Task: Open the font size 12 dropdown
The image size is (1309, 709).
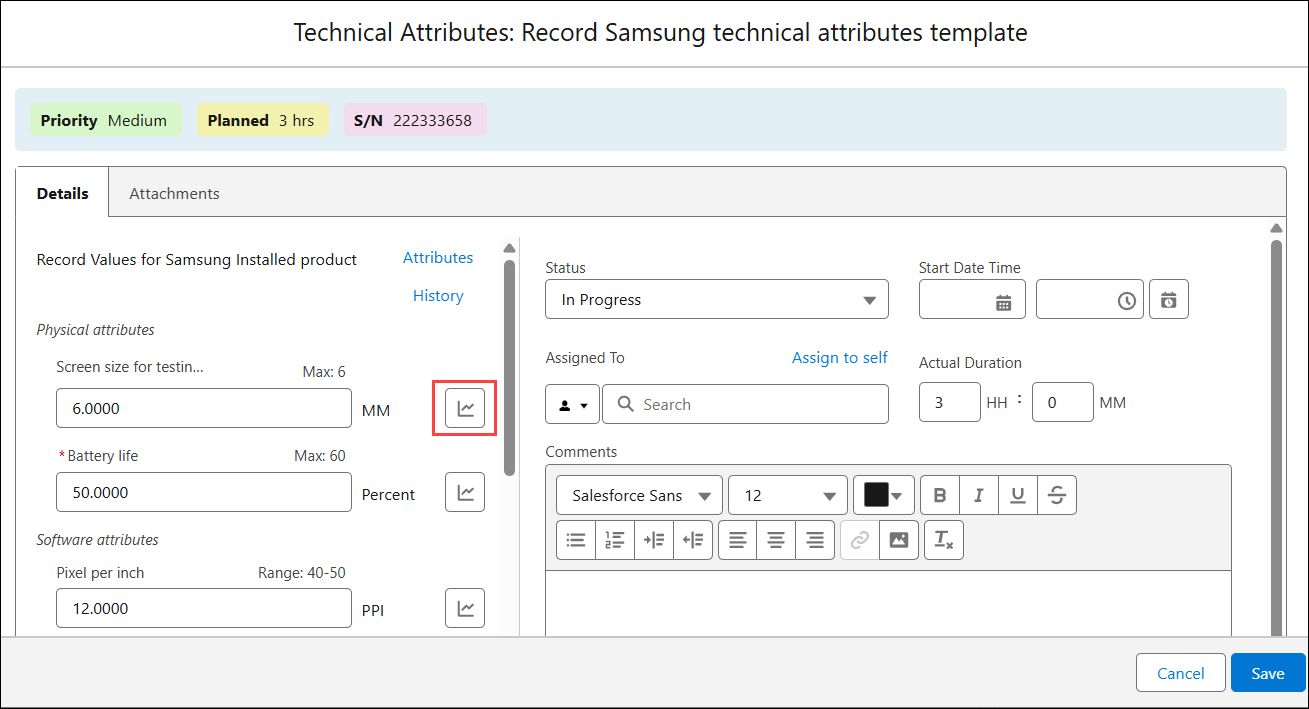Action: (788, 495)
